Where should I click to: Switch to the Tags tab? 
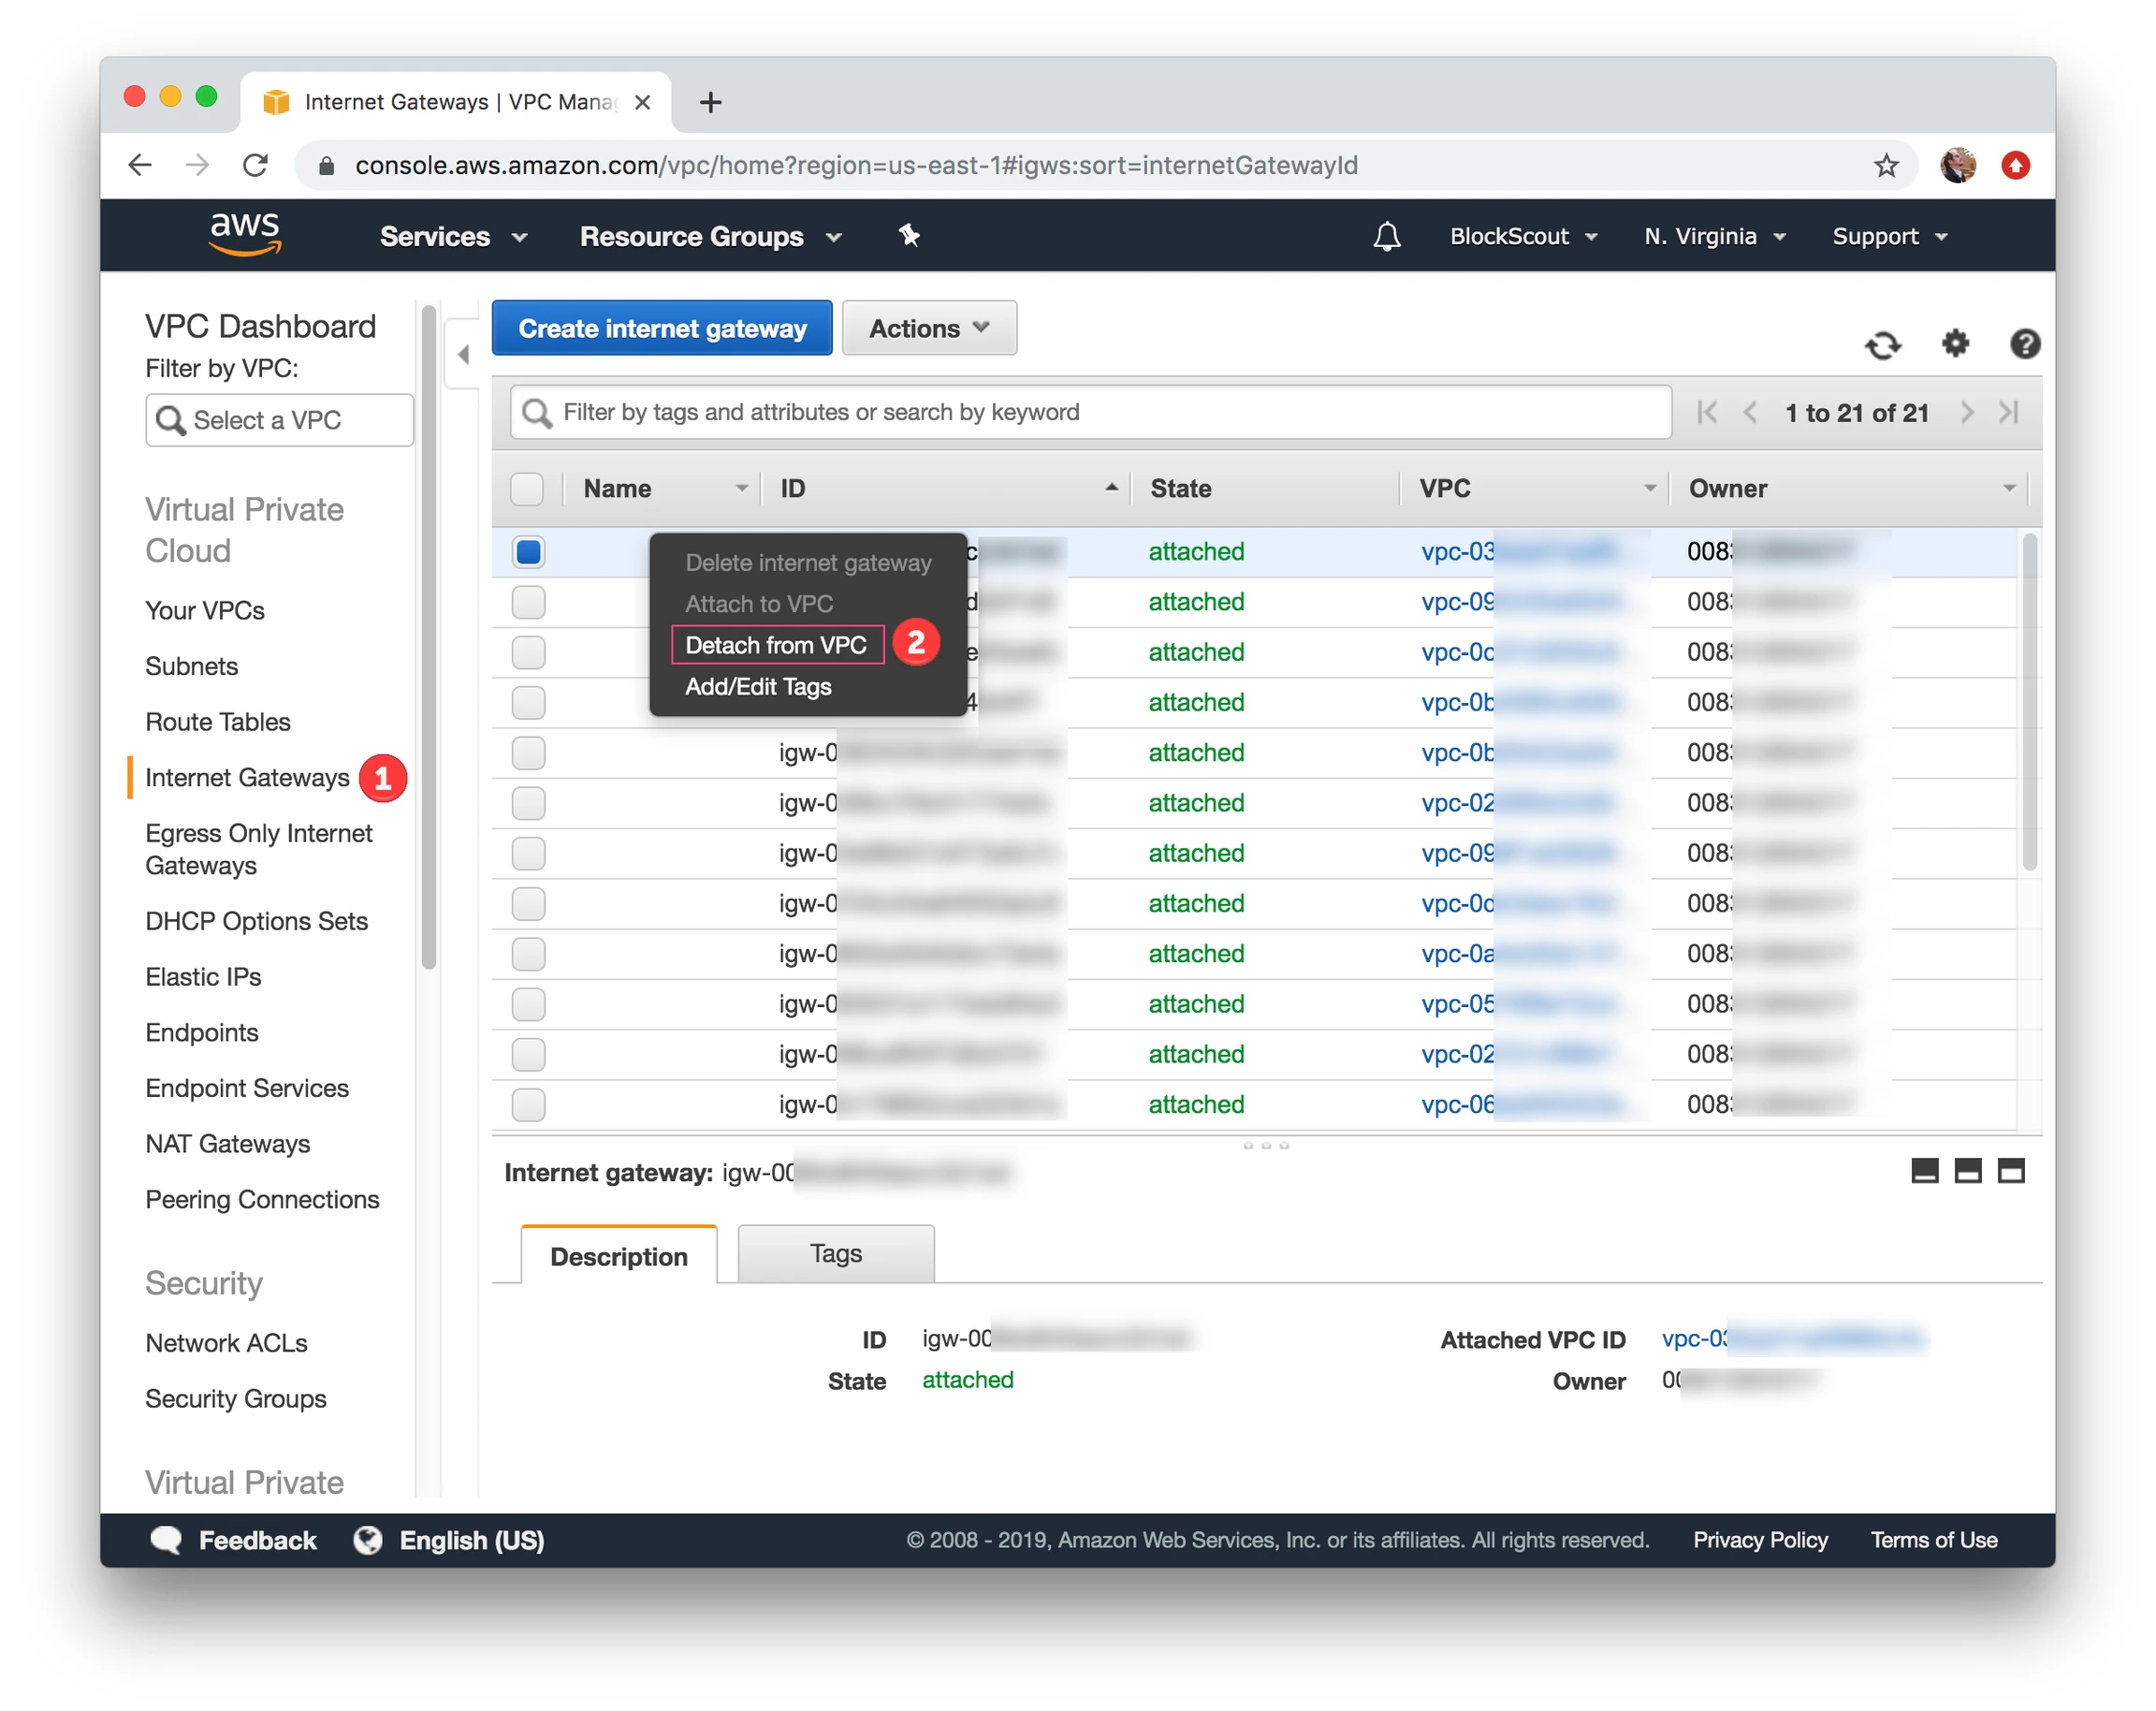click(x=835, y=1254)
